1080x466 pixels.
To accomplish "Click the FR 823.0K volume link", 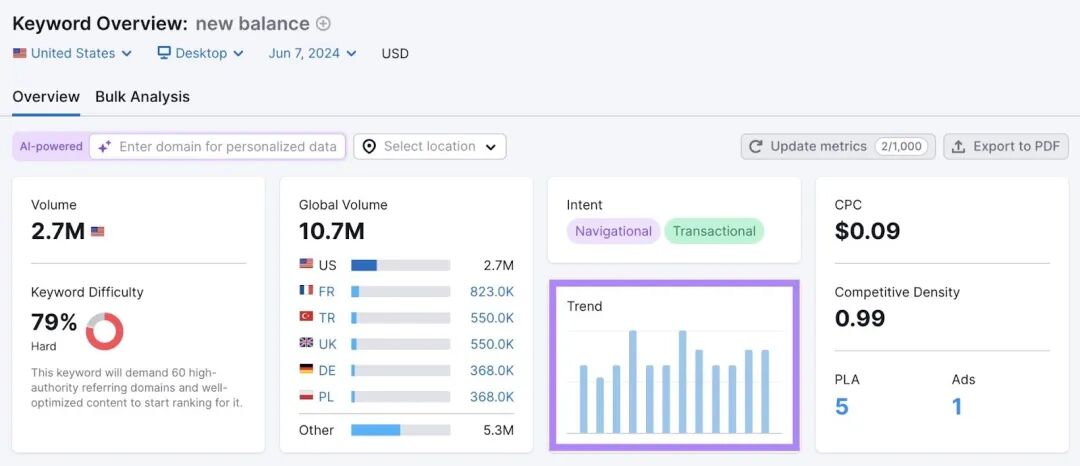I will (x=492, y=292).
